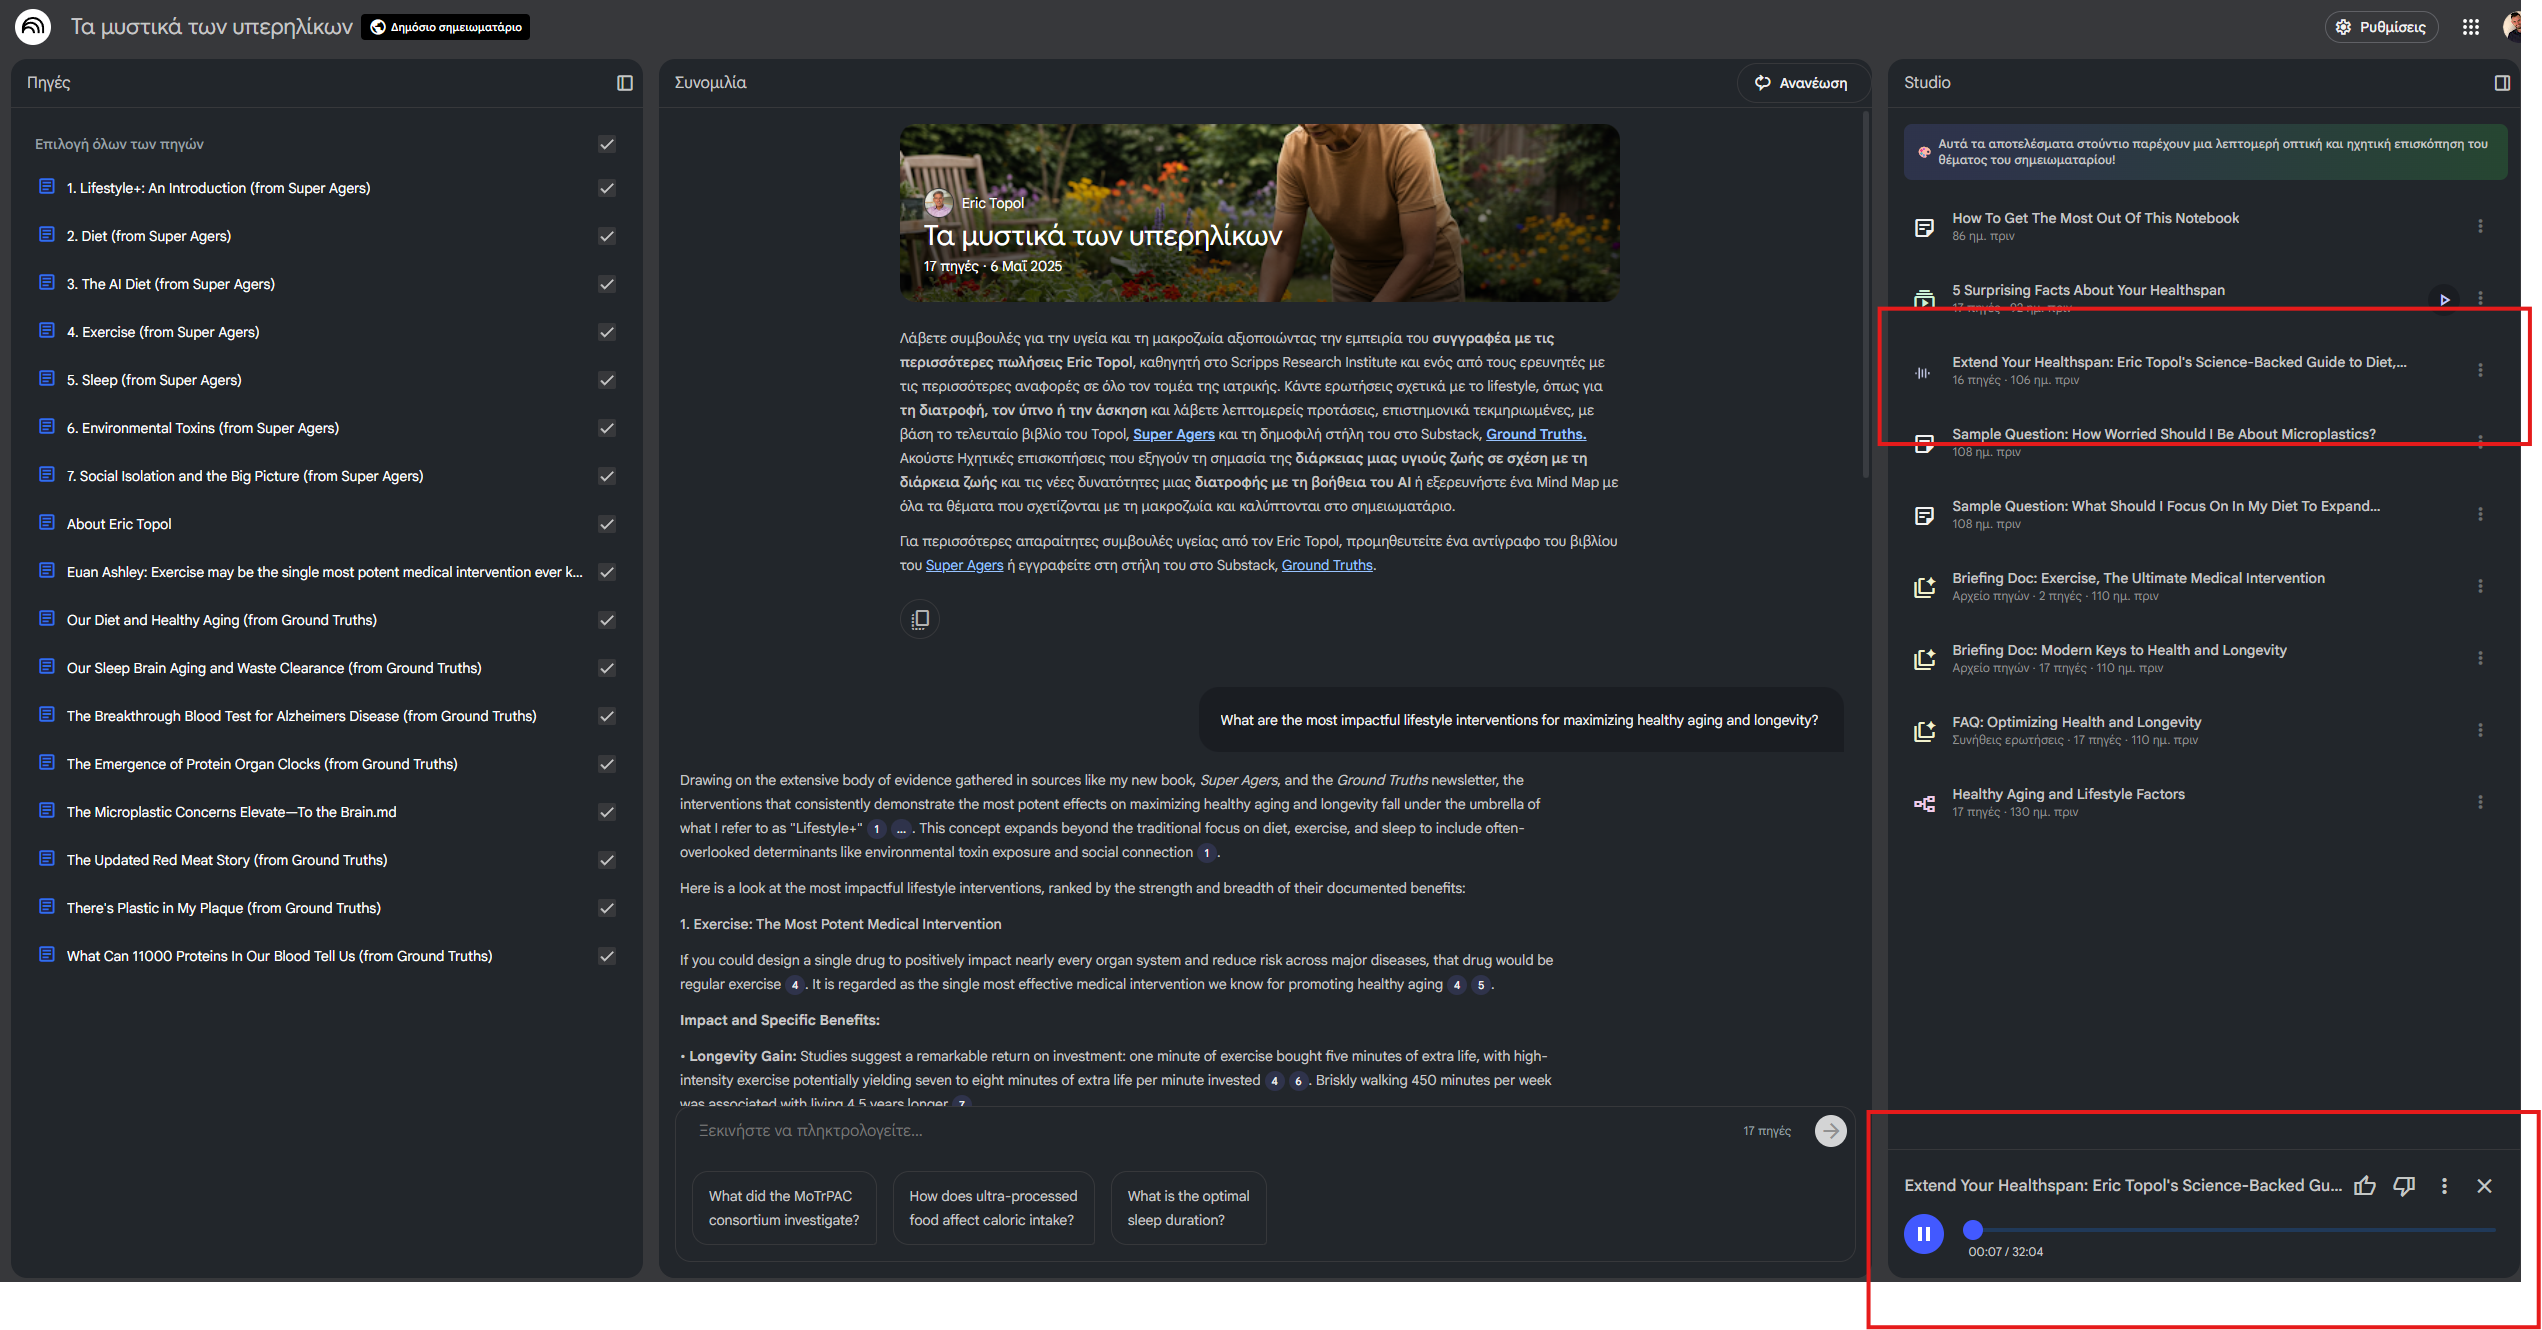This screenshot has width=2542, height=1330.
Task: Submit the chat message arrow button
Action: (1830, 1131)
